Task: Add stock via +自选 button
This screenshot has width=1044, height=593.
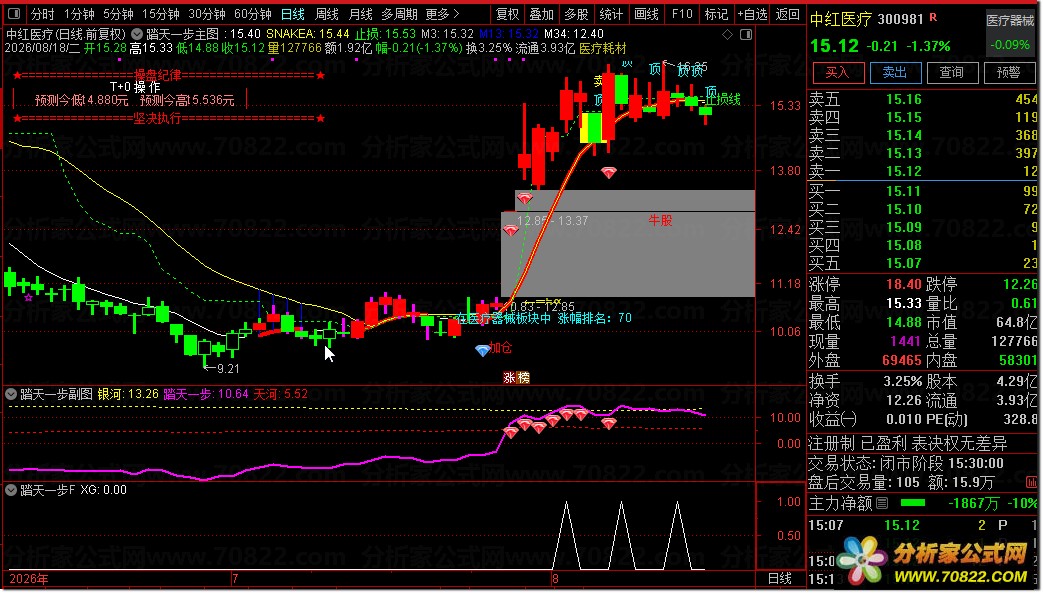Action: coord(752,14)
